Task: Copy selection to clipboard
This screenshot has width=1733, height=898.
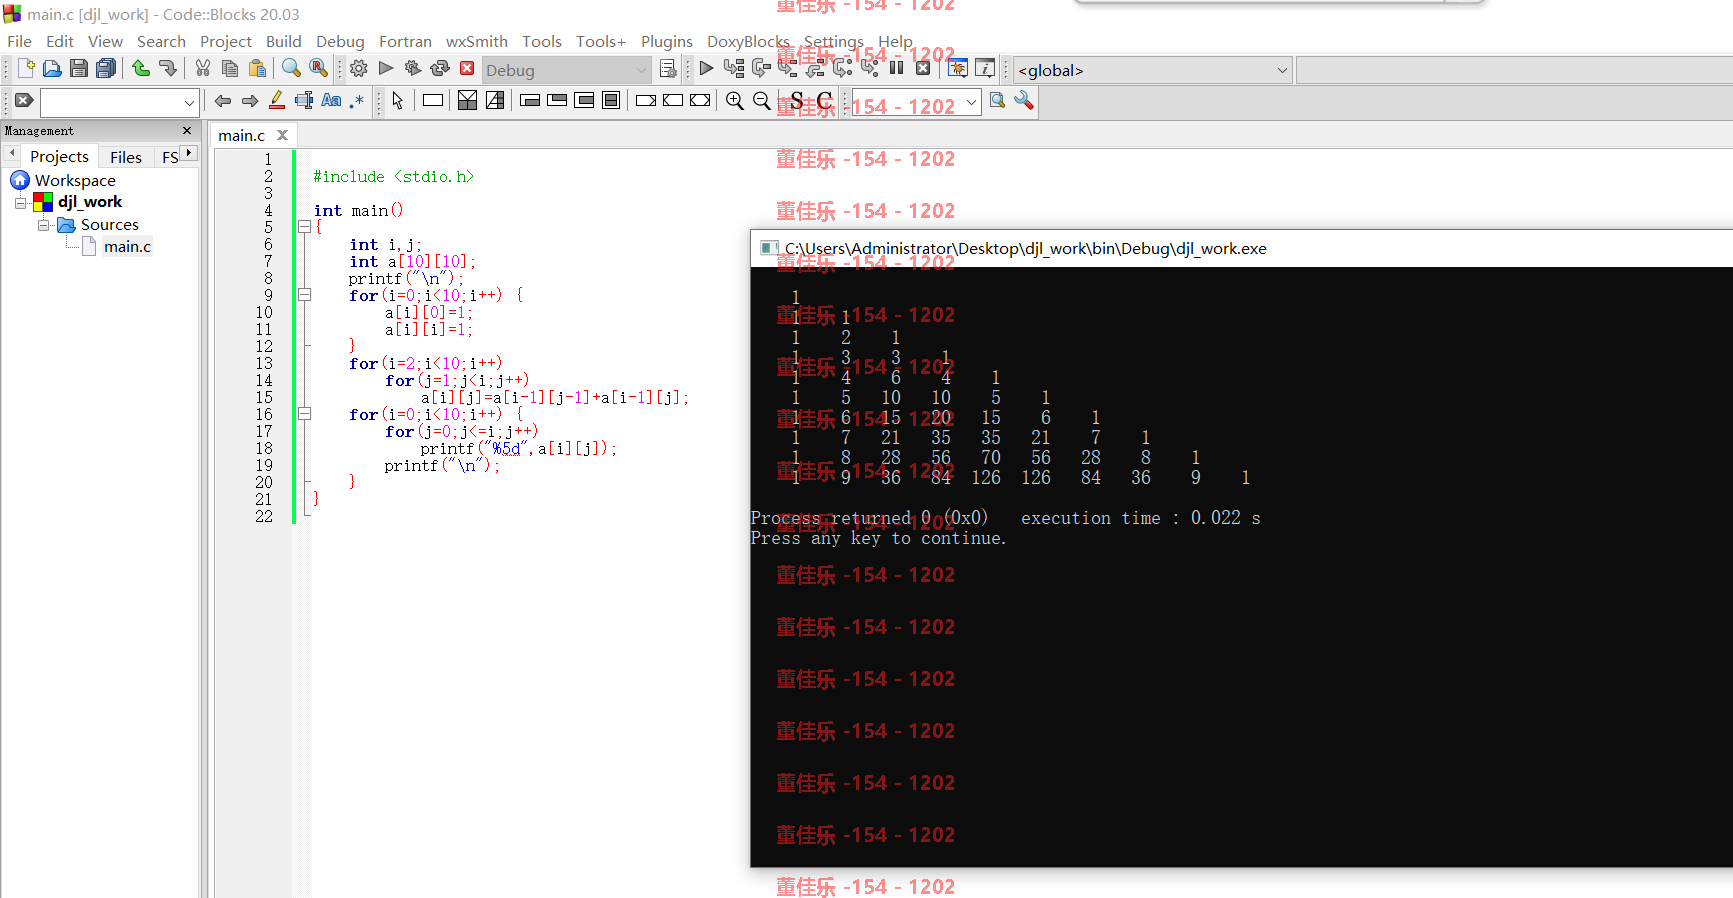Action: pos(230,68)
